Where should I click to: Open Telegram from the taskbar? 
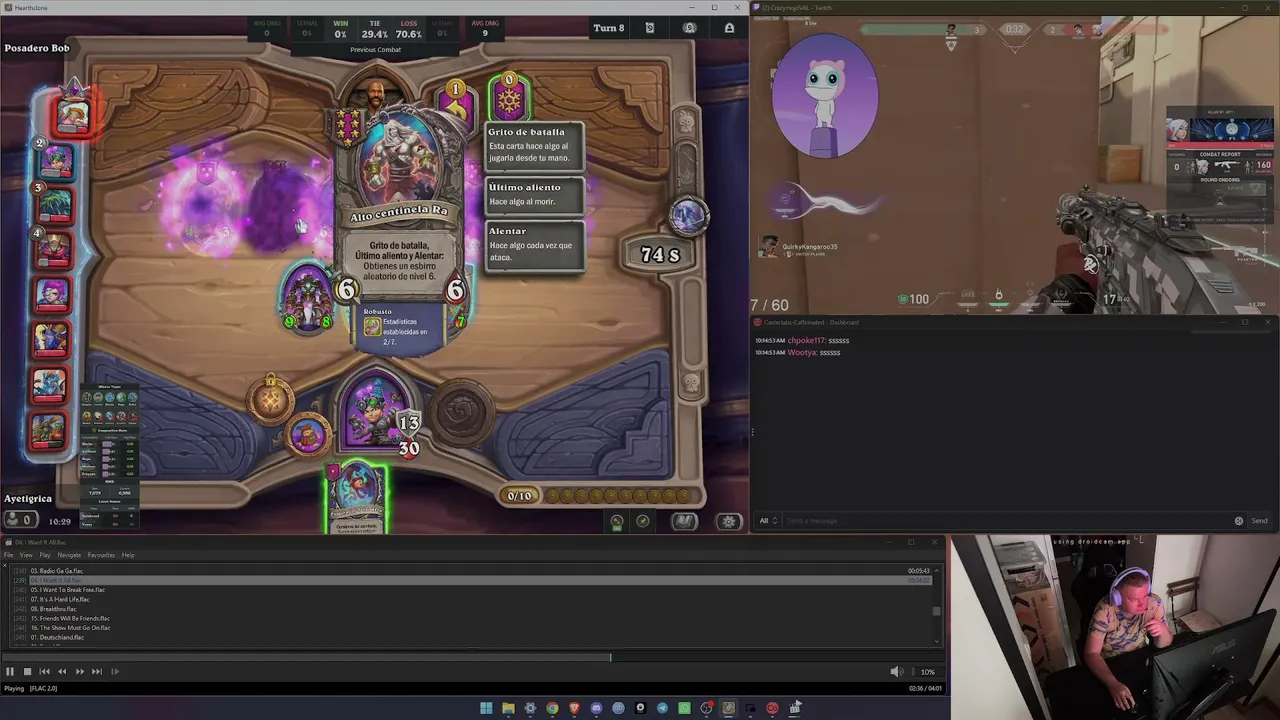click(x=662, y=708)
